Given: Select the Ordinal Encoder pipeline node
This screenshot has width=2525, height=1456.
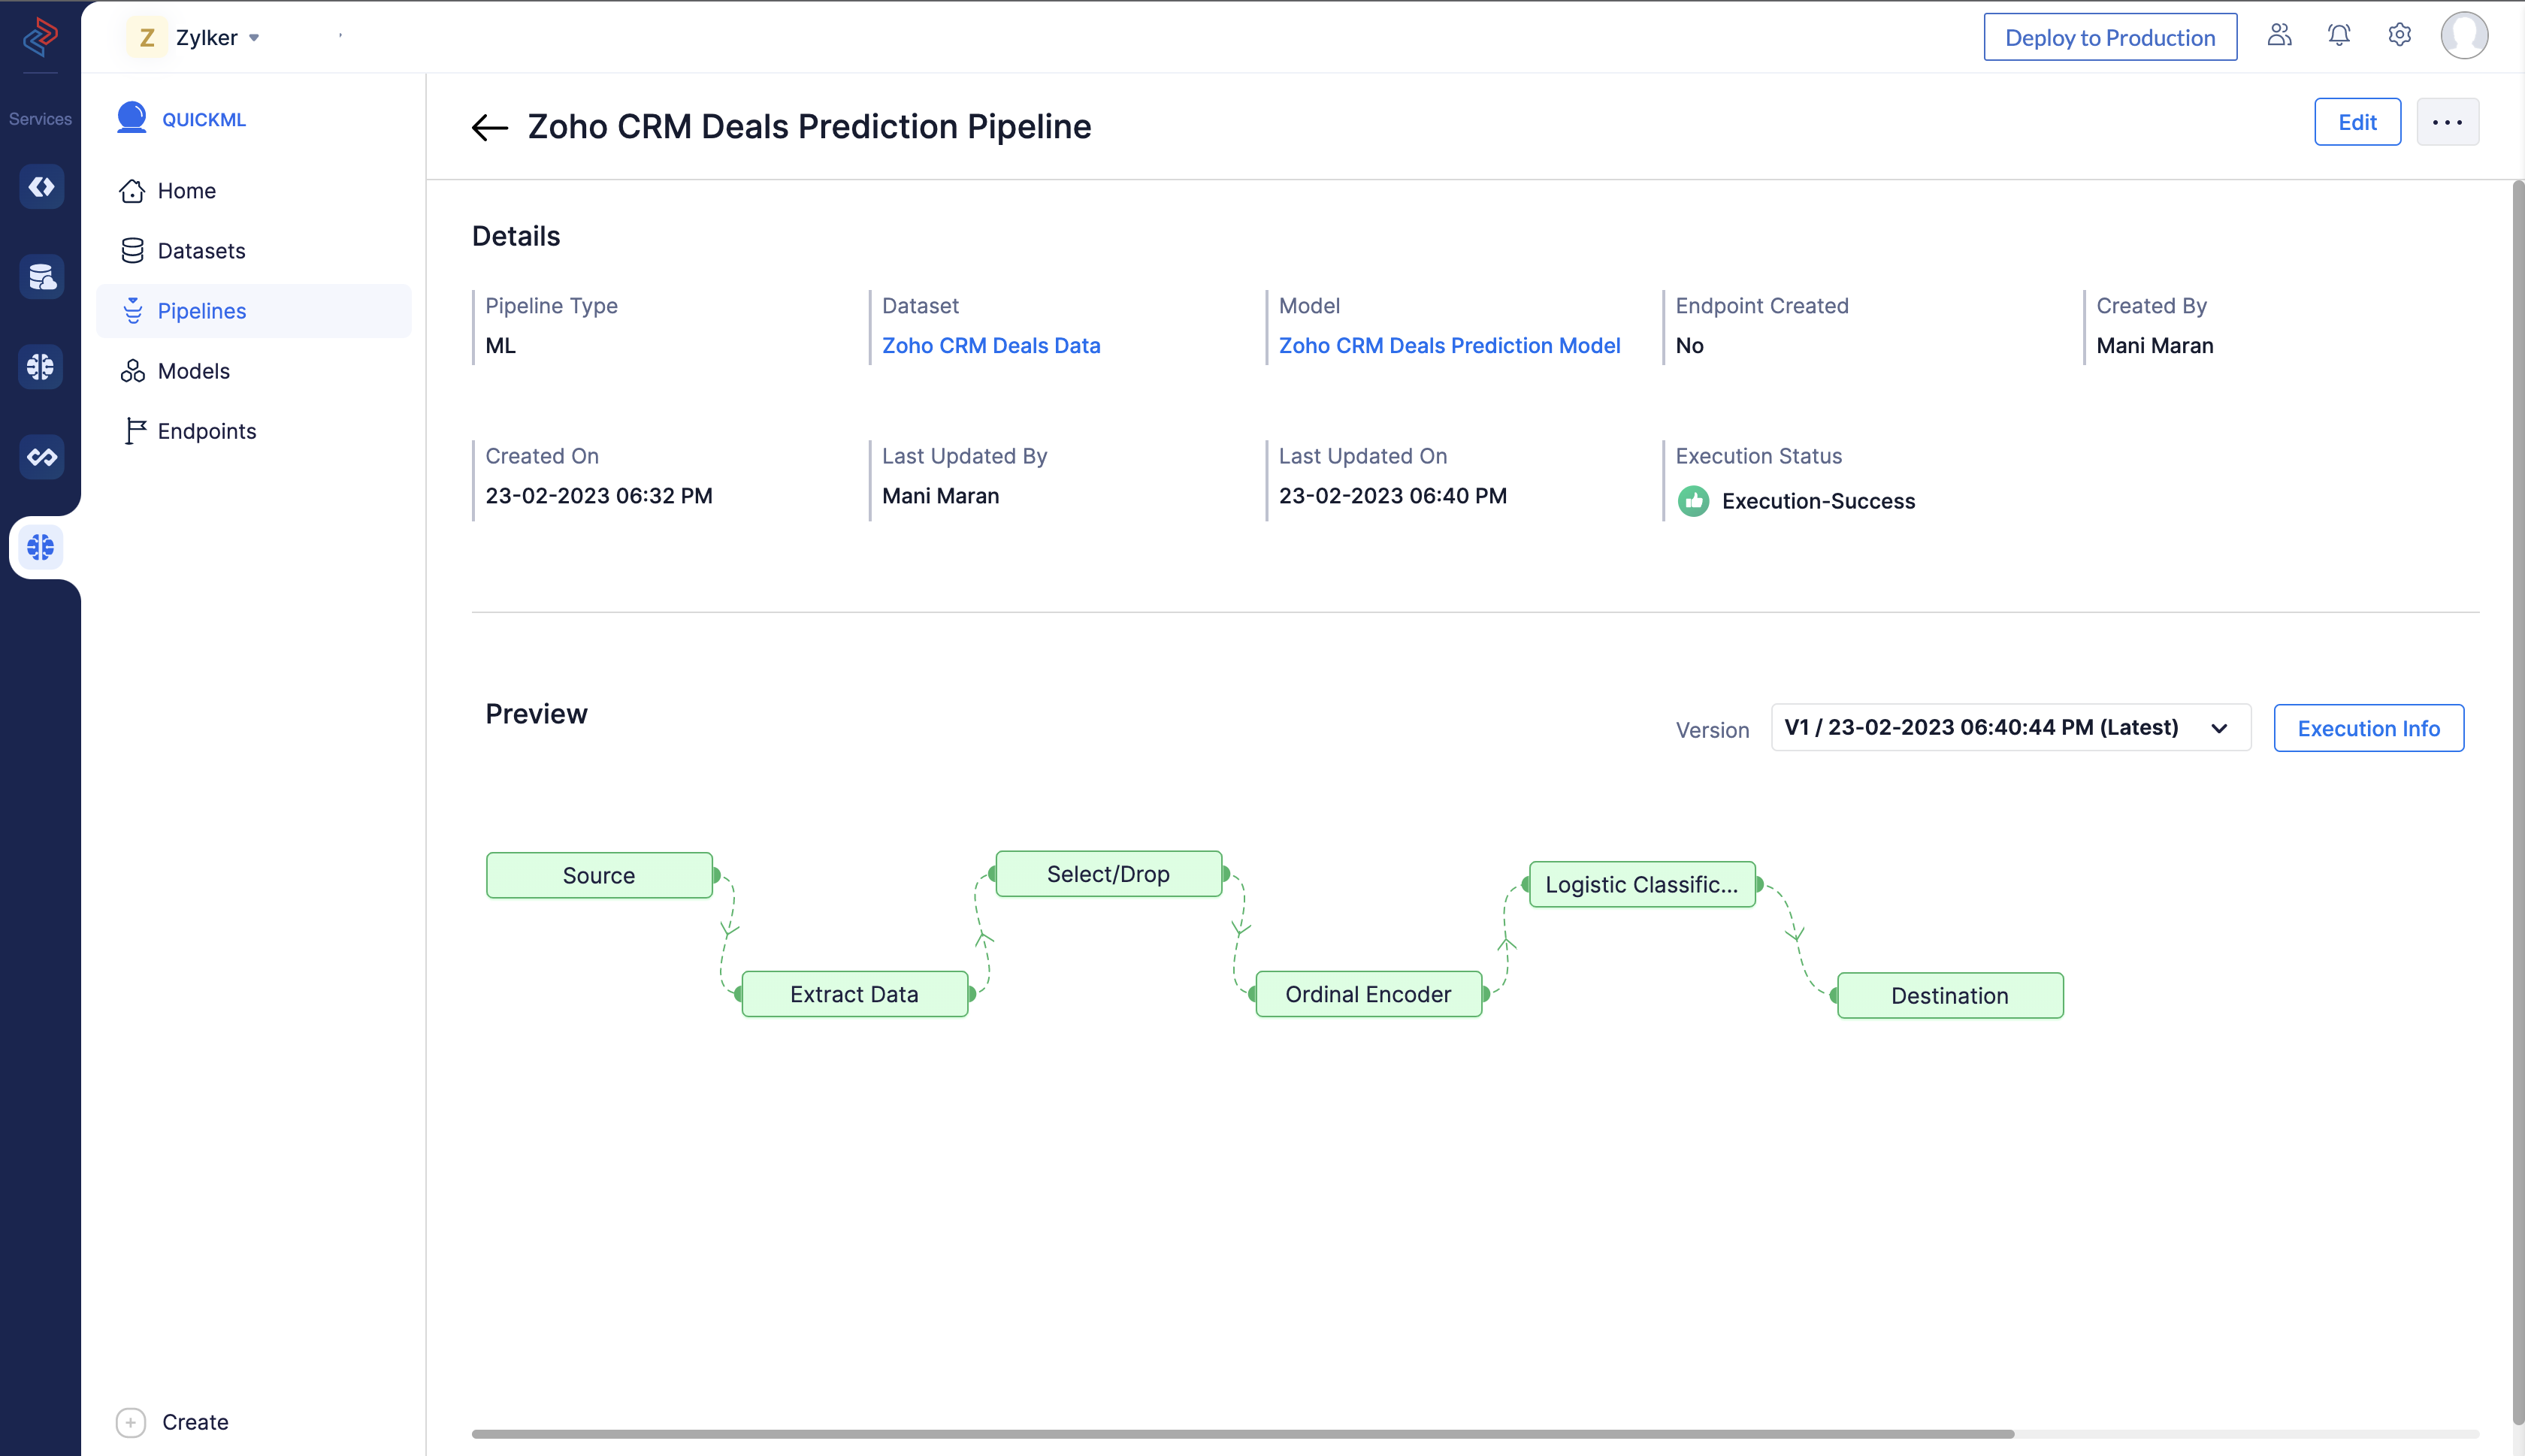Looking at the screenshot, I should 1367,994.
